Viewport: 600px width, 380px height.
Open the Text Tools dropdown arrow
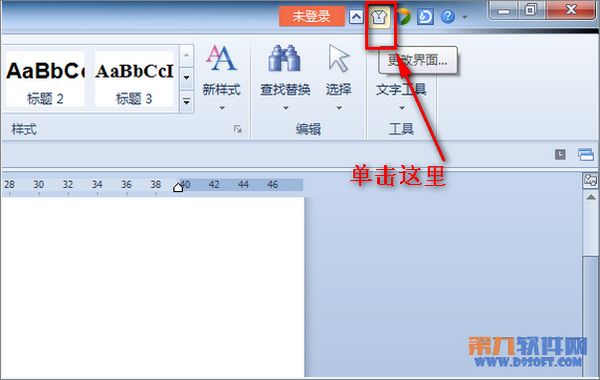click(401, 108)
